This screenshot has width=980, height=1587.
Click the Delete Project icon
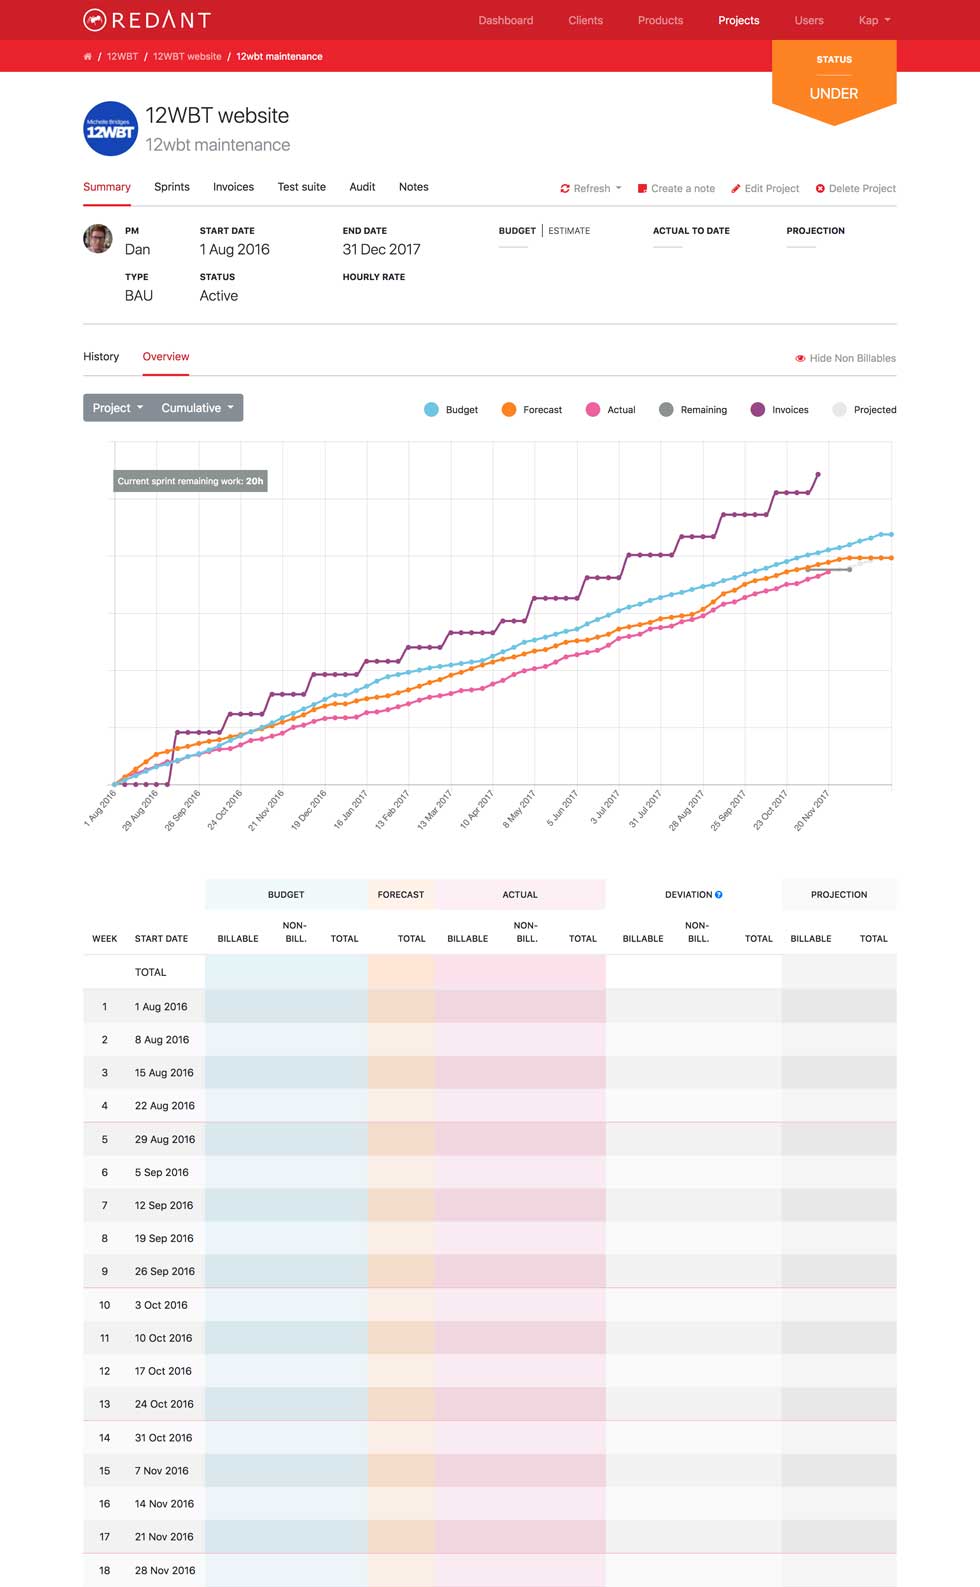tap(820, 188)
